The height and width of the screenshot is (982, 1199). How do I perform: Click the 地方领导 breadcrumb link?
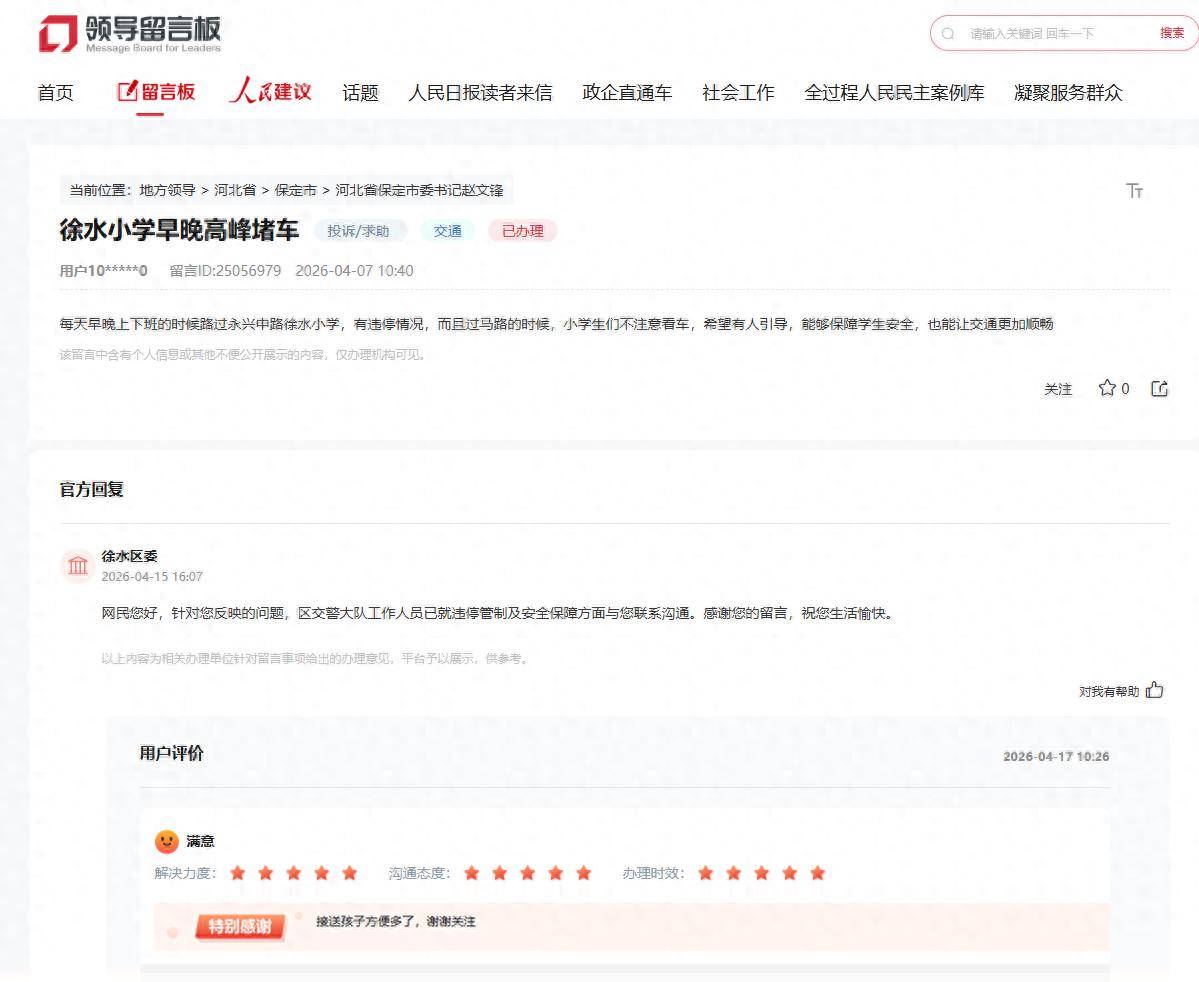(167, 190)
